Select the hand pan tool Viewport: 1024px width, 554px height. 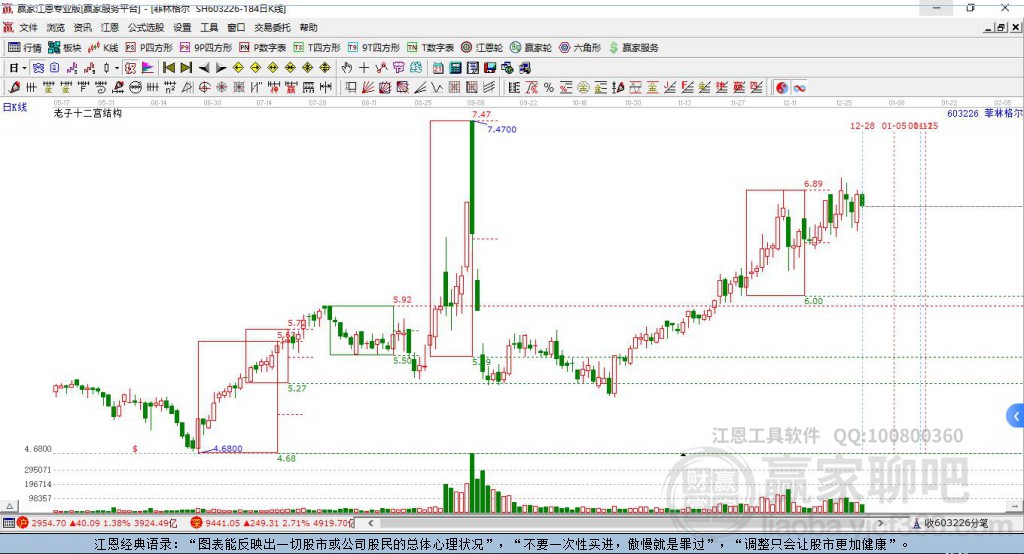[x=347, y=68]
